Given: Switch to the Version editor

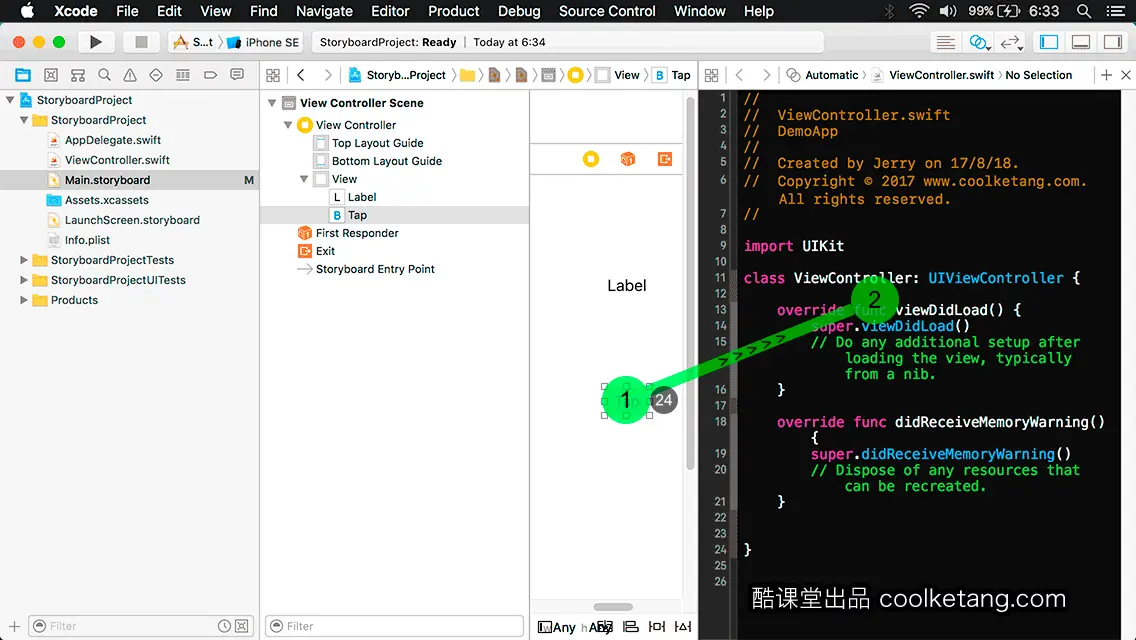Looking at the screenshot, I should (x=1011, y=42).
